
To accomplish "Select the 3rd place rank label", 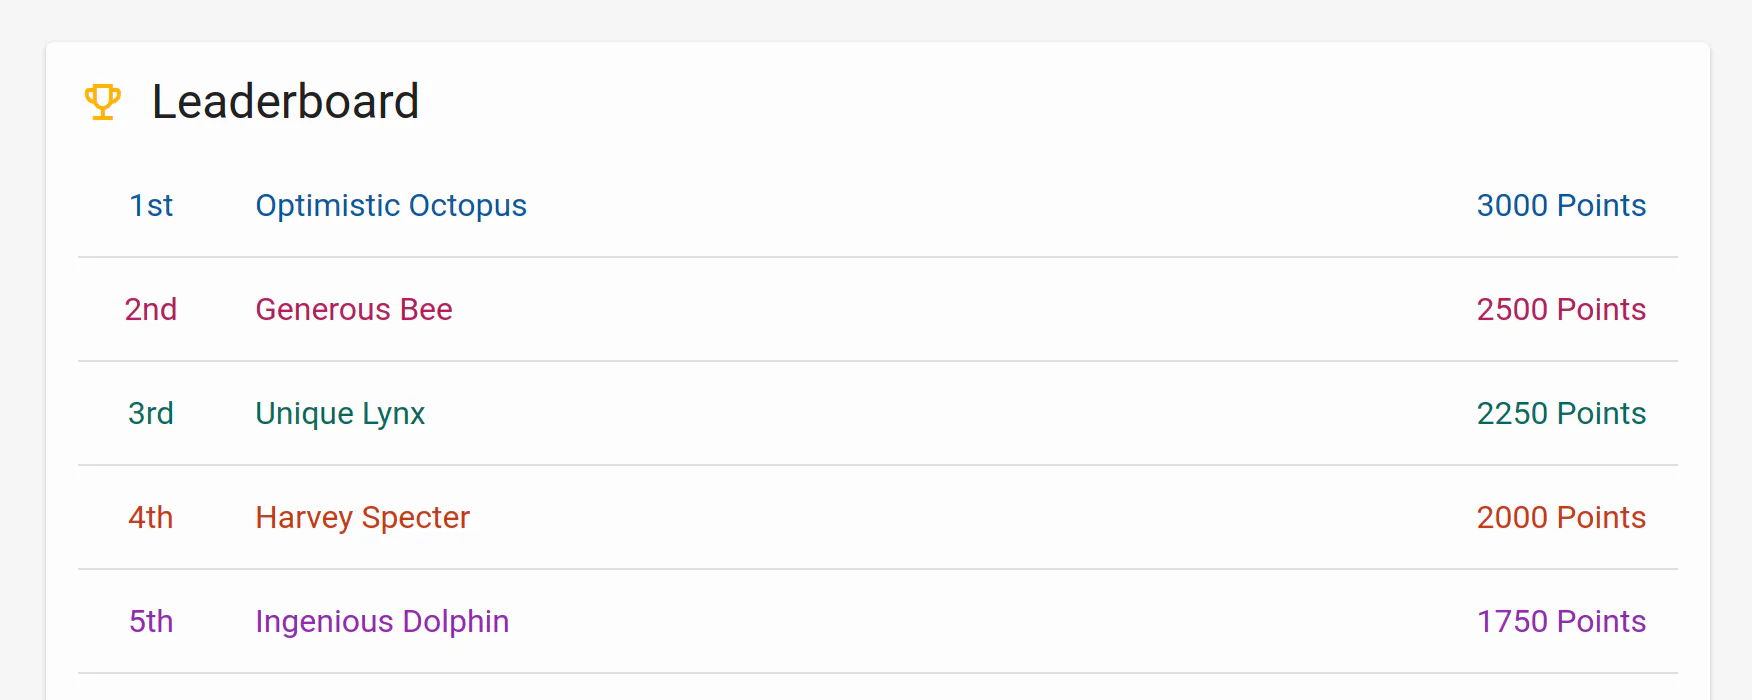I will coord(151,413).
